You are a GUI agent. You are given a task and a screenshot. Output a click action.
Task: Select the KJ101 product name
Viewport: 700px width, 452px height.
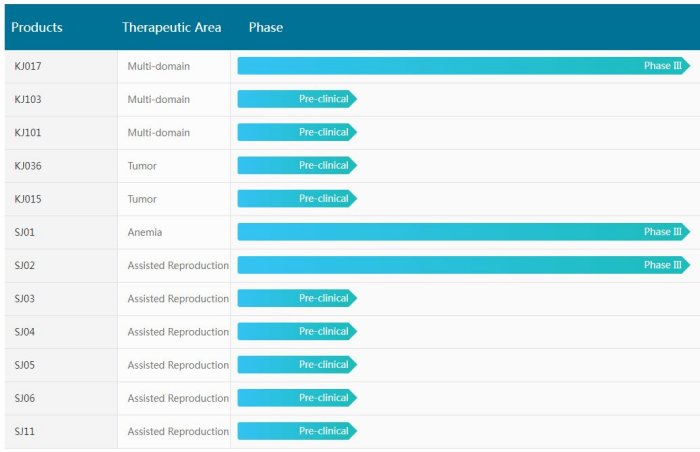[x=28, y=133]
